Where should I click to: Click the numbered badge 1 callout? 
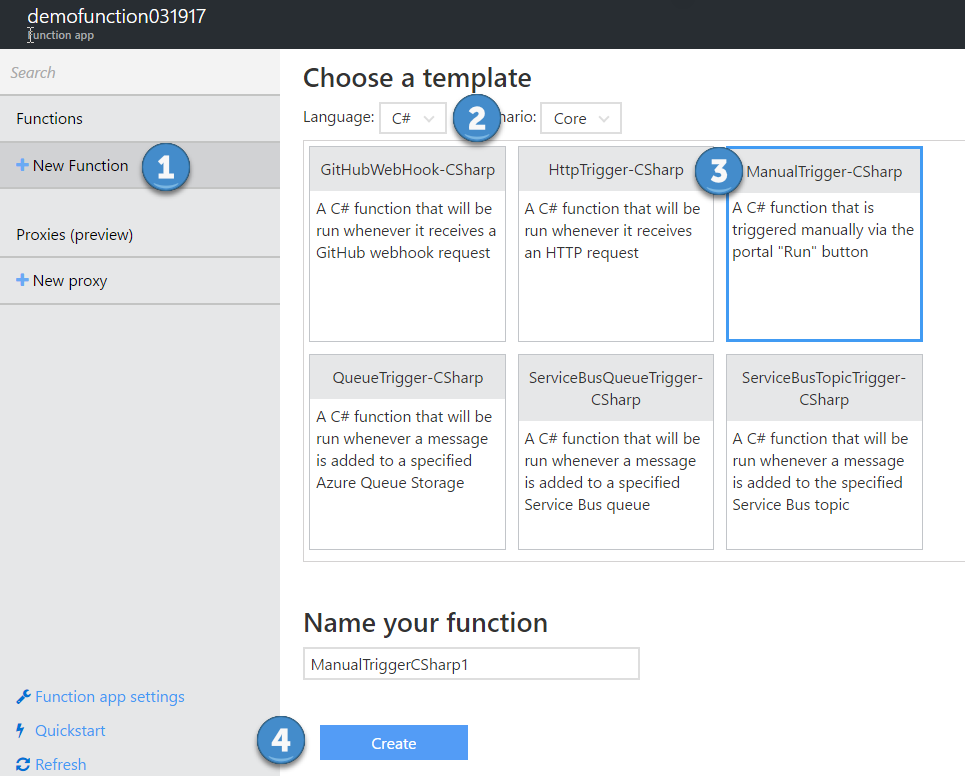166,167
